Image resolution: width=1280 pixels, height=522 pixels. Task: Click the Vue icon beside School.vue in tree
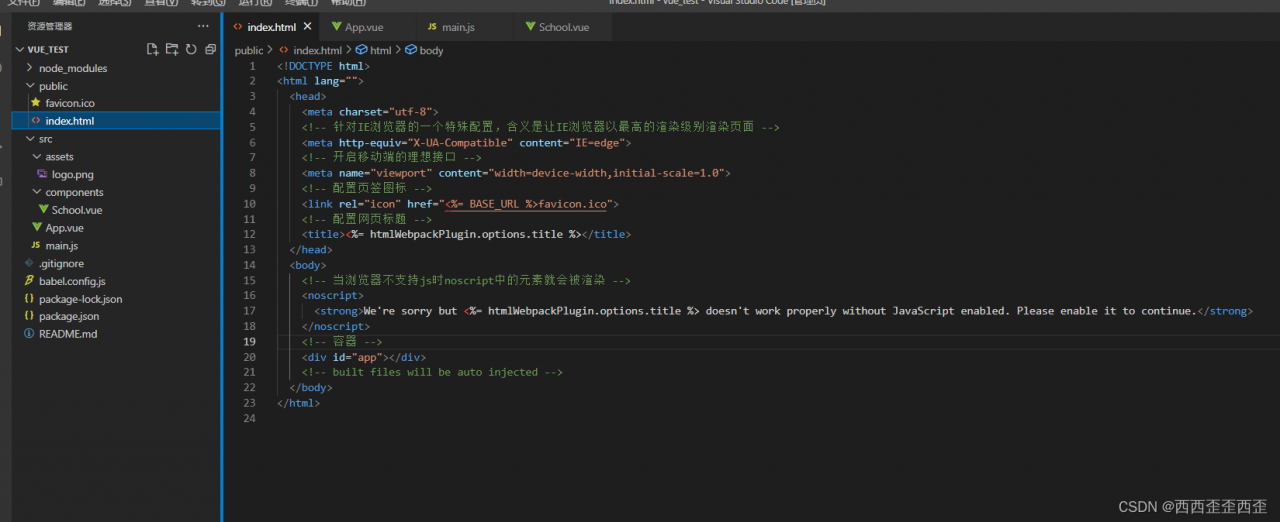pos(43,210)
